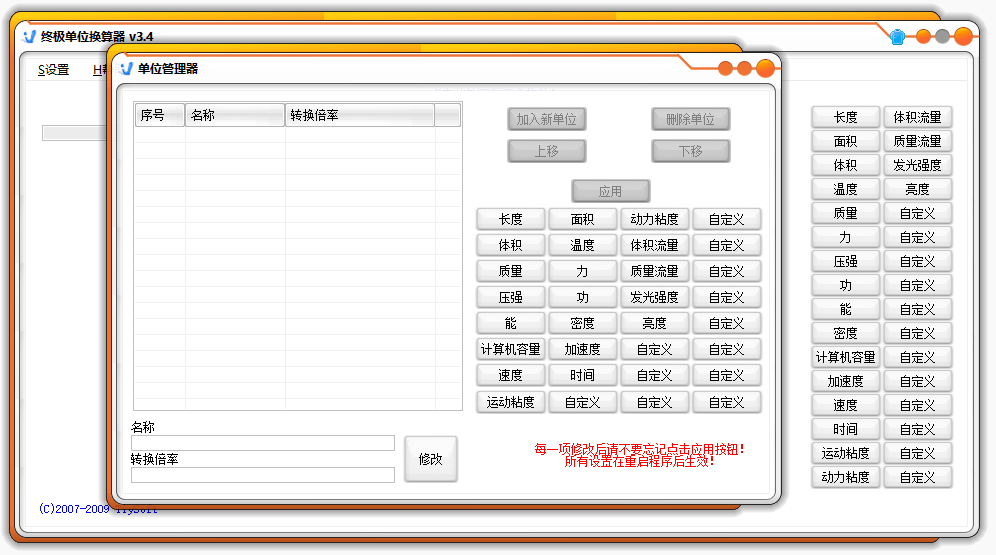Select 发光强度 in the 单位管理器 dialog
This screenshot has height=555, width=996.
[654, 297]
